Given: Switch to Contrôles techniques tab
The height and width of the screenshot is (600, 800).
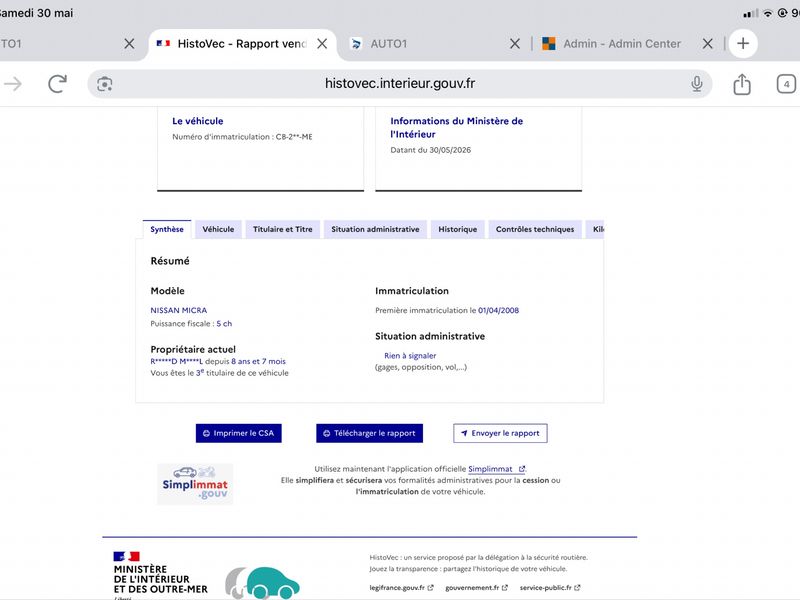Looking at the screenshot, I should tap(535, 230).
